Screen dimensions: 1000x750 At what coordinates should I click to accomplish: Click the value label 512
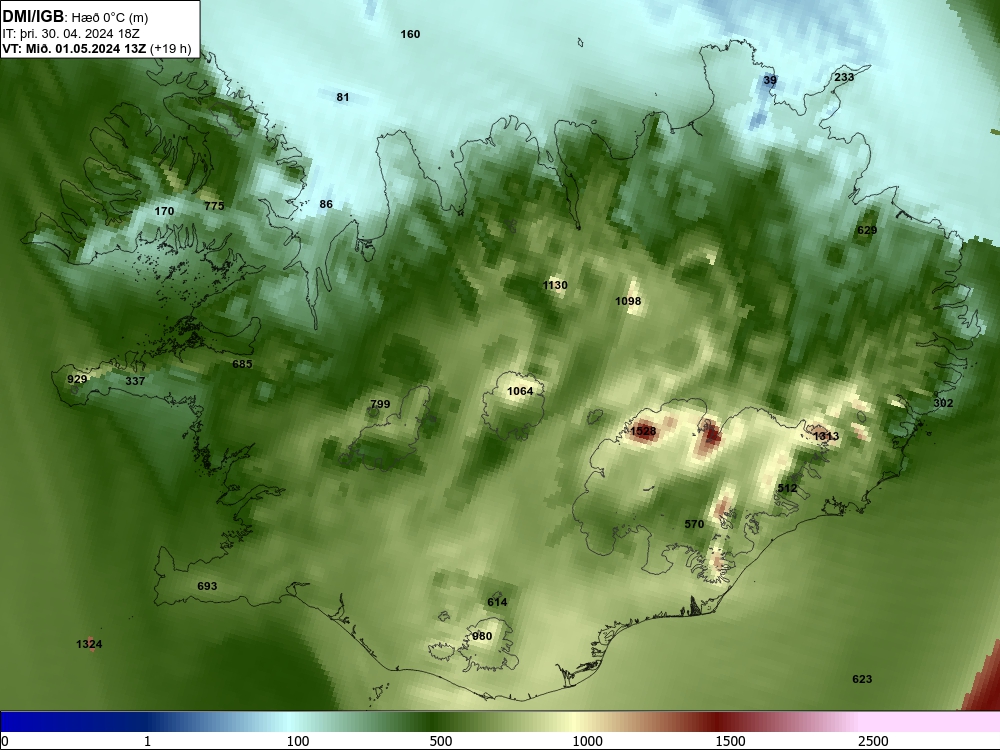[x=787, y=489]
